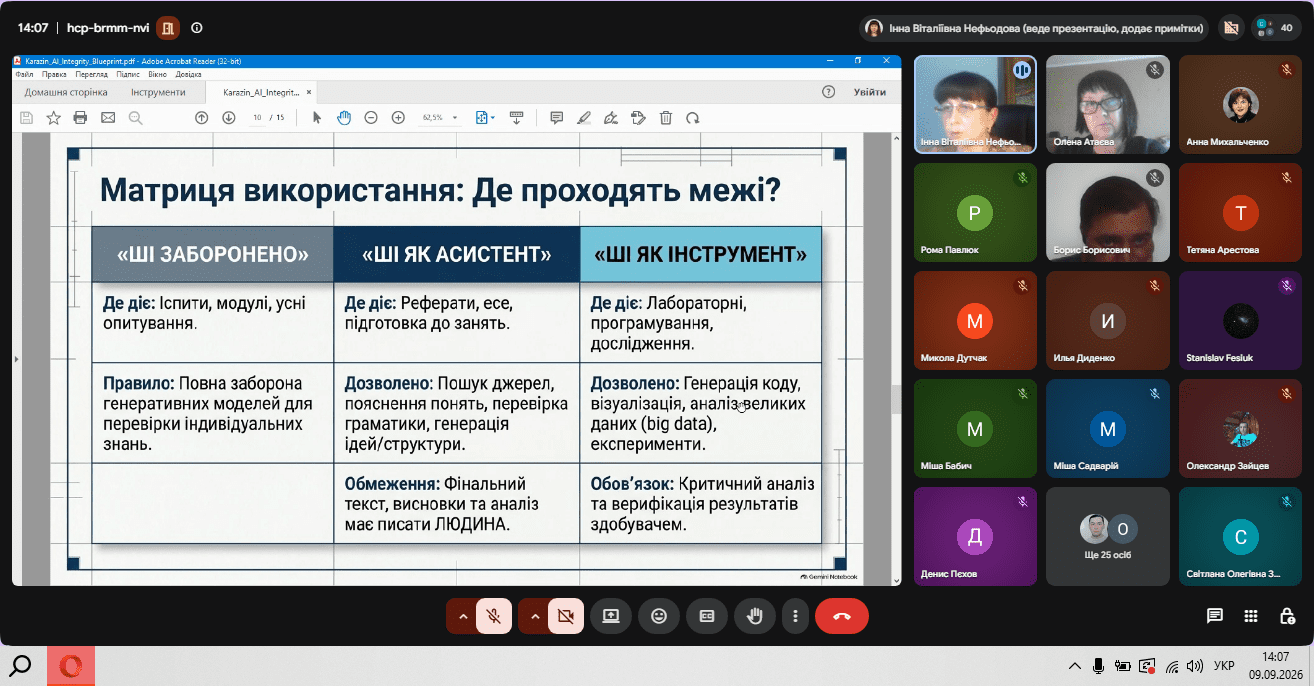Click the page number input field

click(x=257, y=118)
